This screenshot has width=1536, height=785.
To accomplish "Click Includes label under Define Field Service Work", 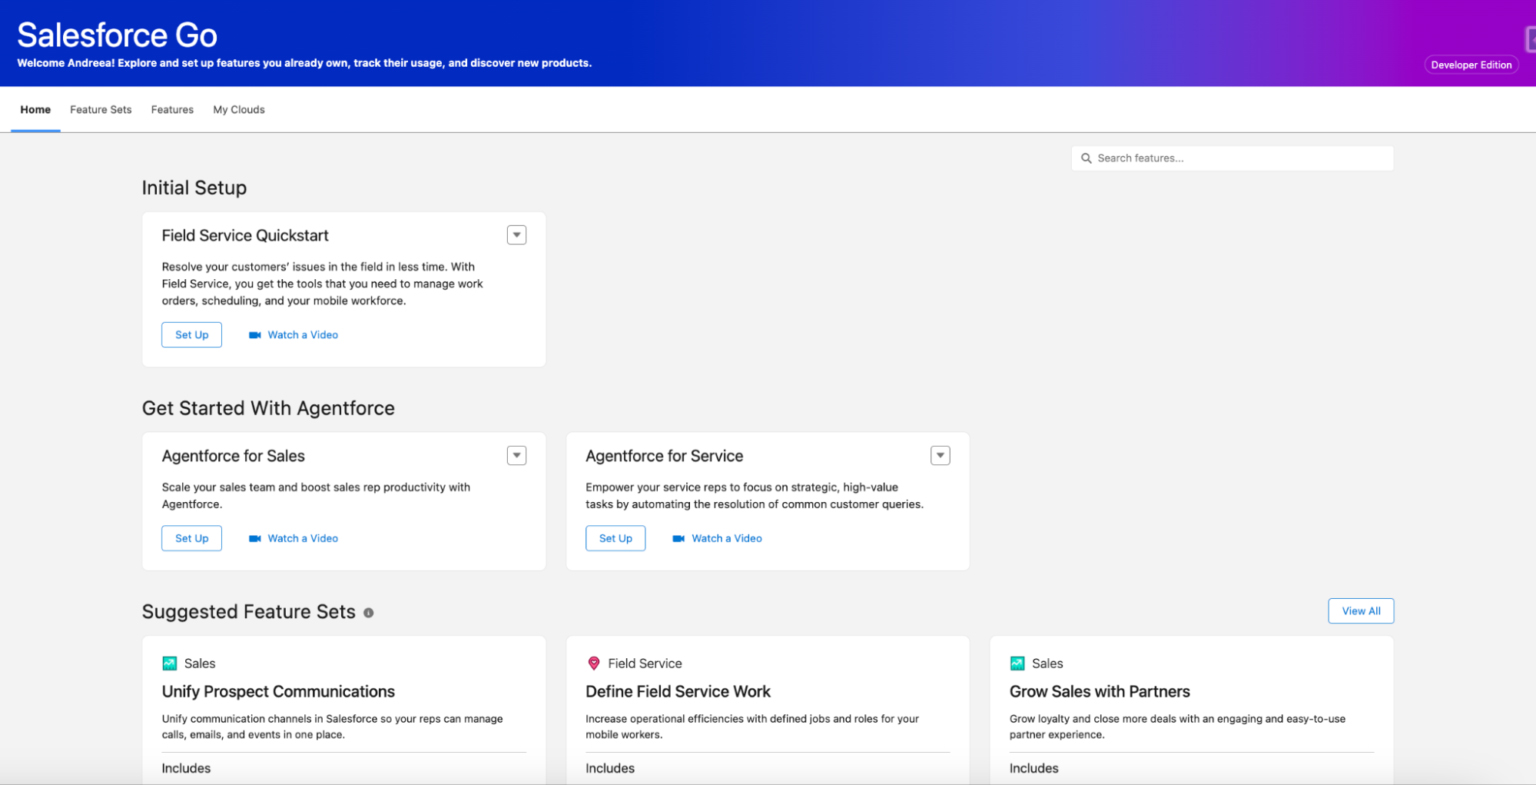I will (610, 769).
